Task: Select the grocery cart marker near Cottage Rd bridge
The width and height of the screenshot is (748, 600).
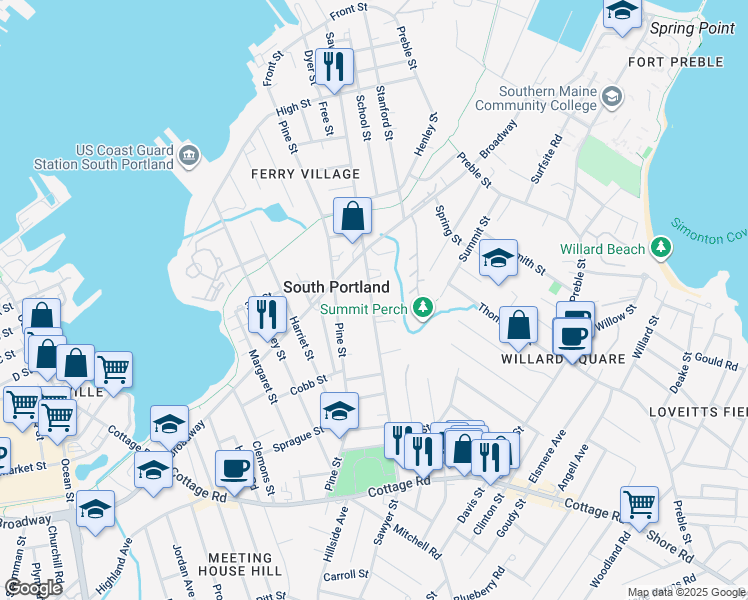Action: (114, 371)
